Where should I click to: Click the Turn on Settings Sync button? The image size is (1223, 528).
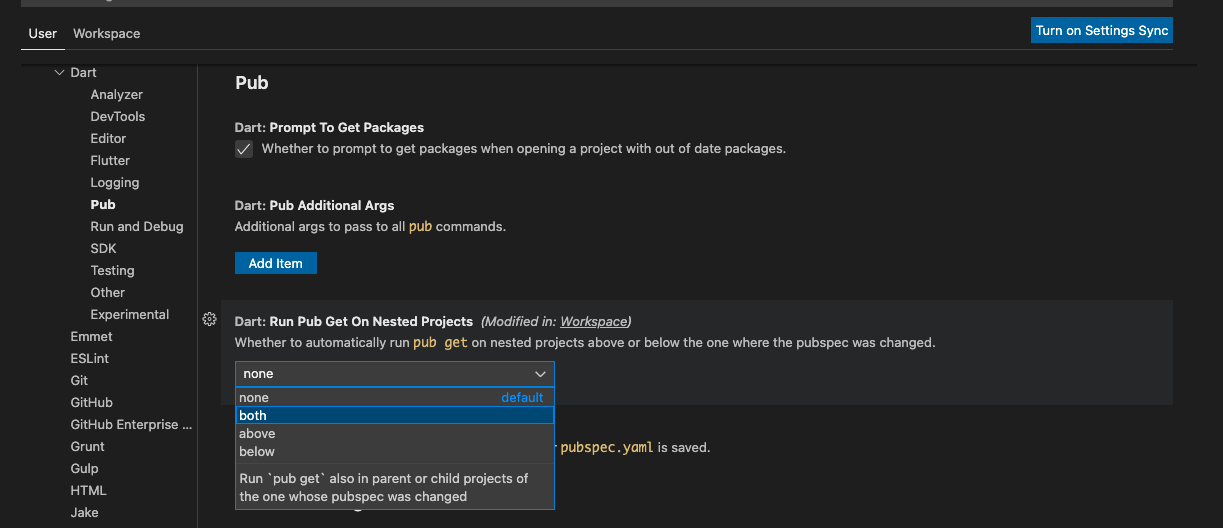1101,31
